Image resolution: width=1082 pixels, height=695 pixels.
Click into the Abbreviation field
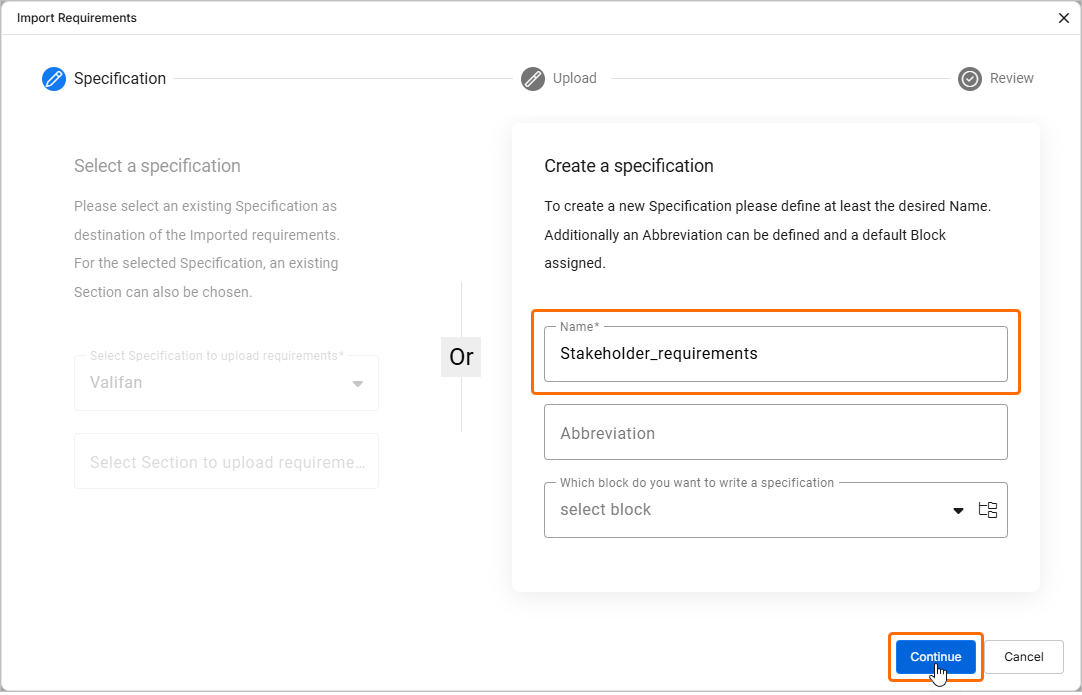coord(775,433)
